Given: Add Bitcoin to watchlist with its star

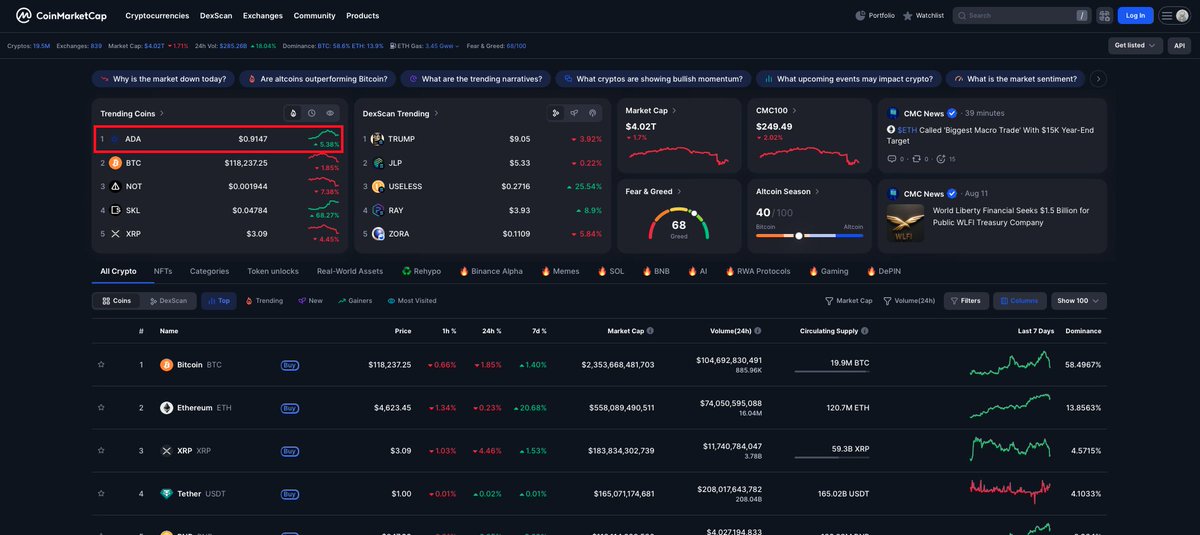Looking at the screenshot, I should point(101,365).
